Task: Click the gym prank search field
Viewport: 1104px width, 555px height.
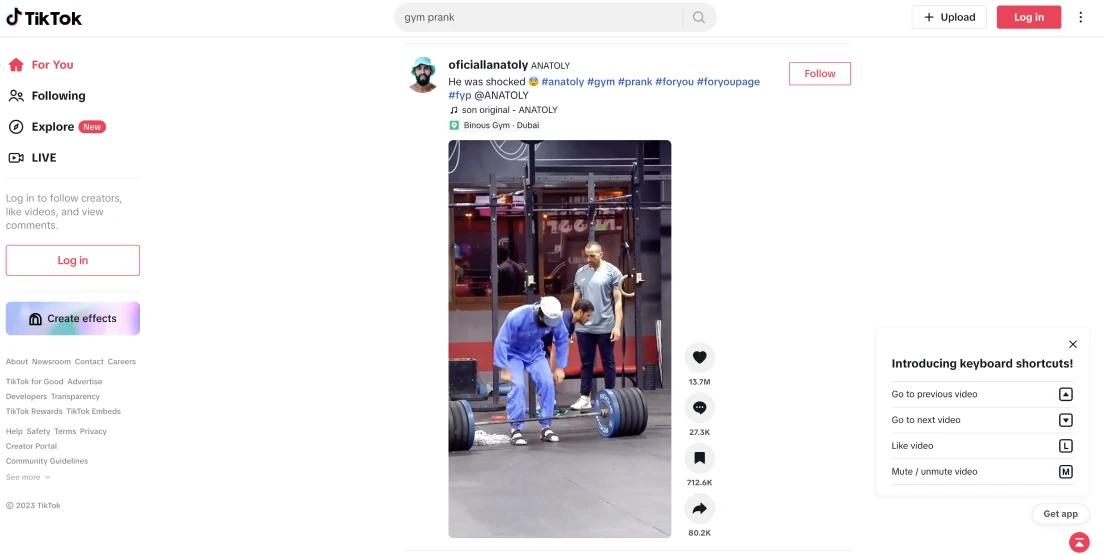Action: pos(539,18)
